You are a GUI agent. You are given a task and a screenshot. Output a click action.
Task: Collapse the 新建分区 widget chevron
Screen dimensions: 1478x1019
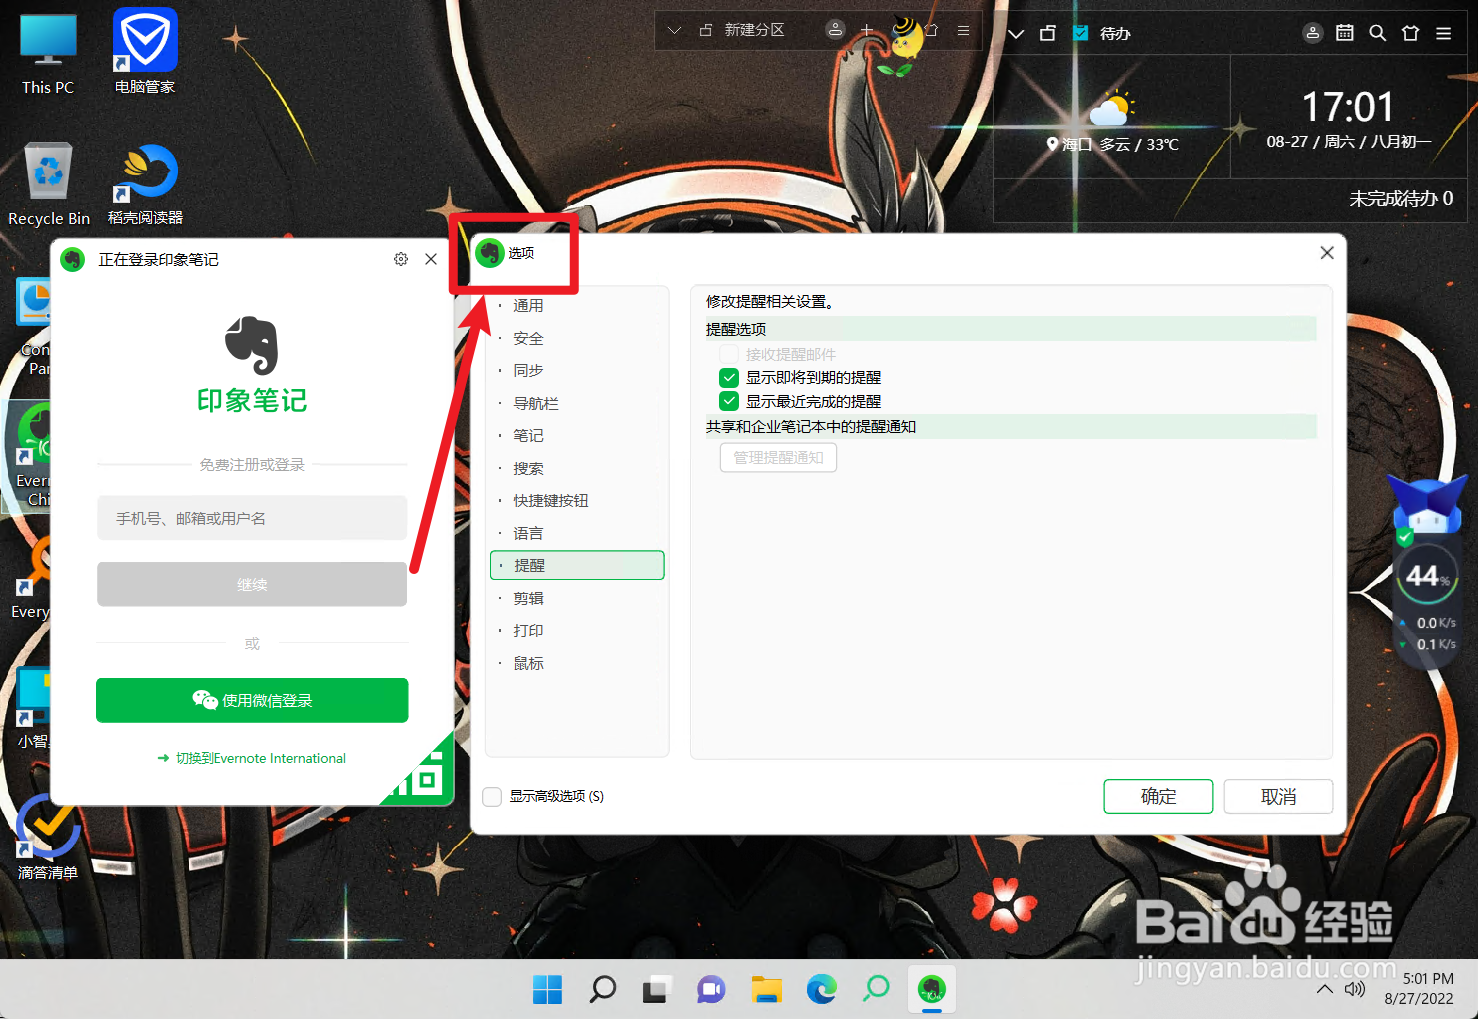click(674, 31)
